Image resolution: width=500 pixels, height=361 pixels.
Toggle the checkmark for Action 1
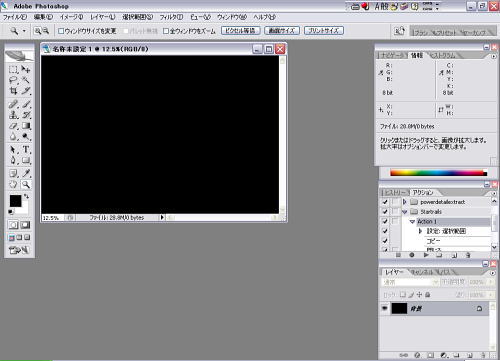click(385, 221)
